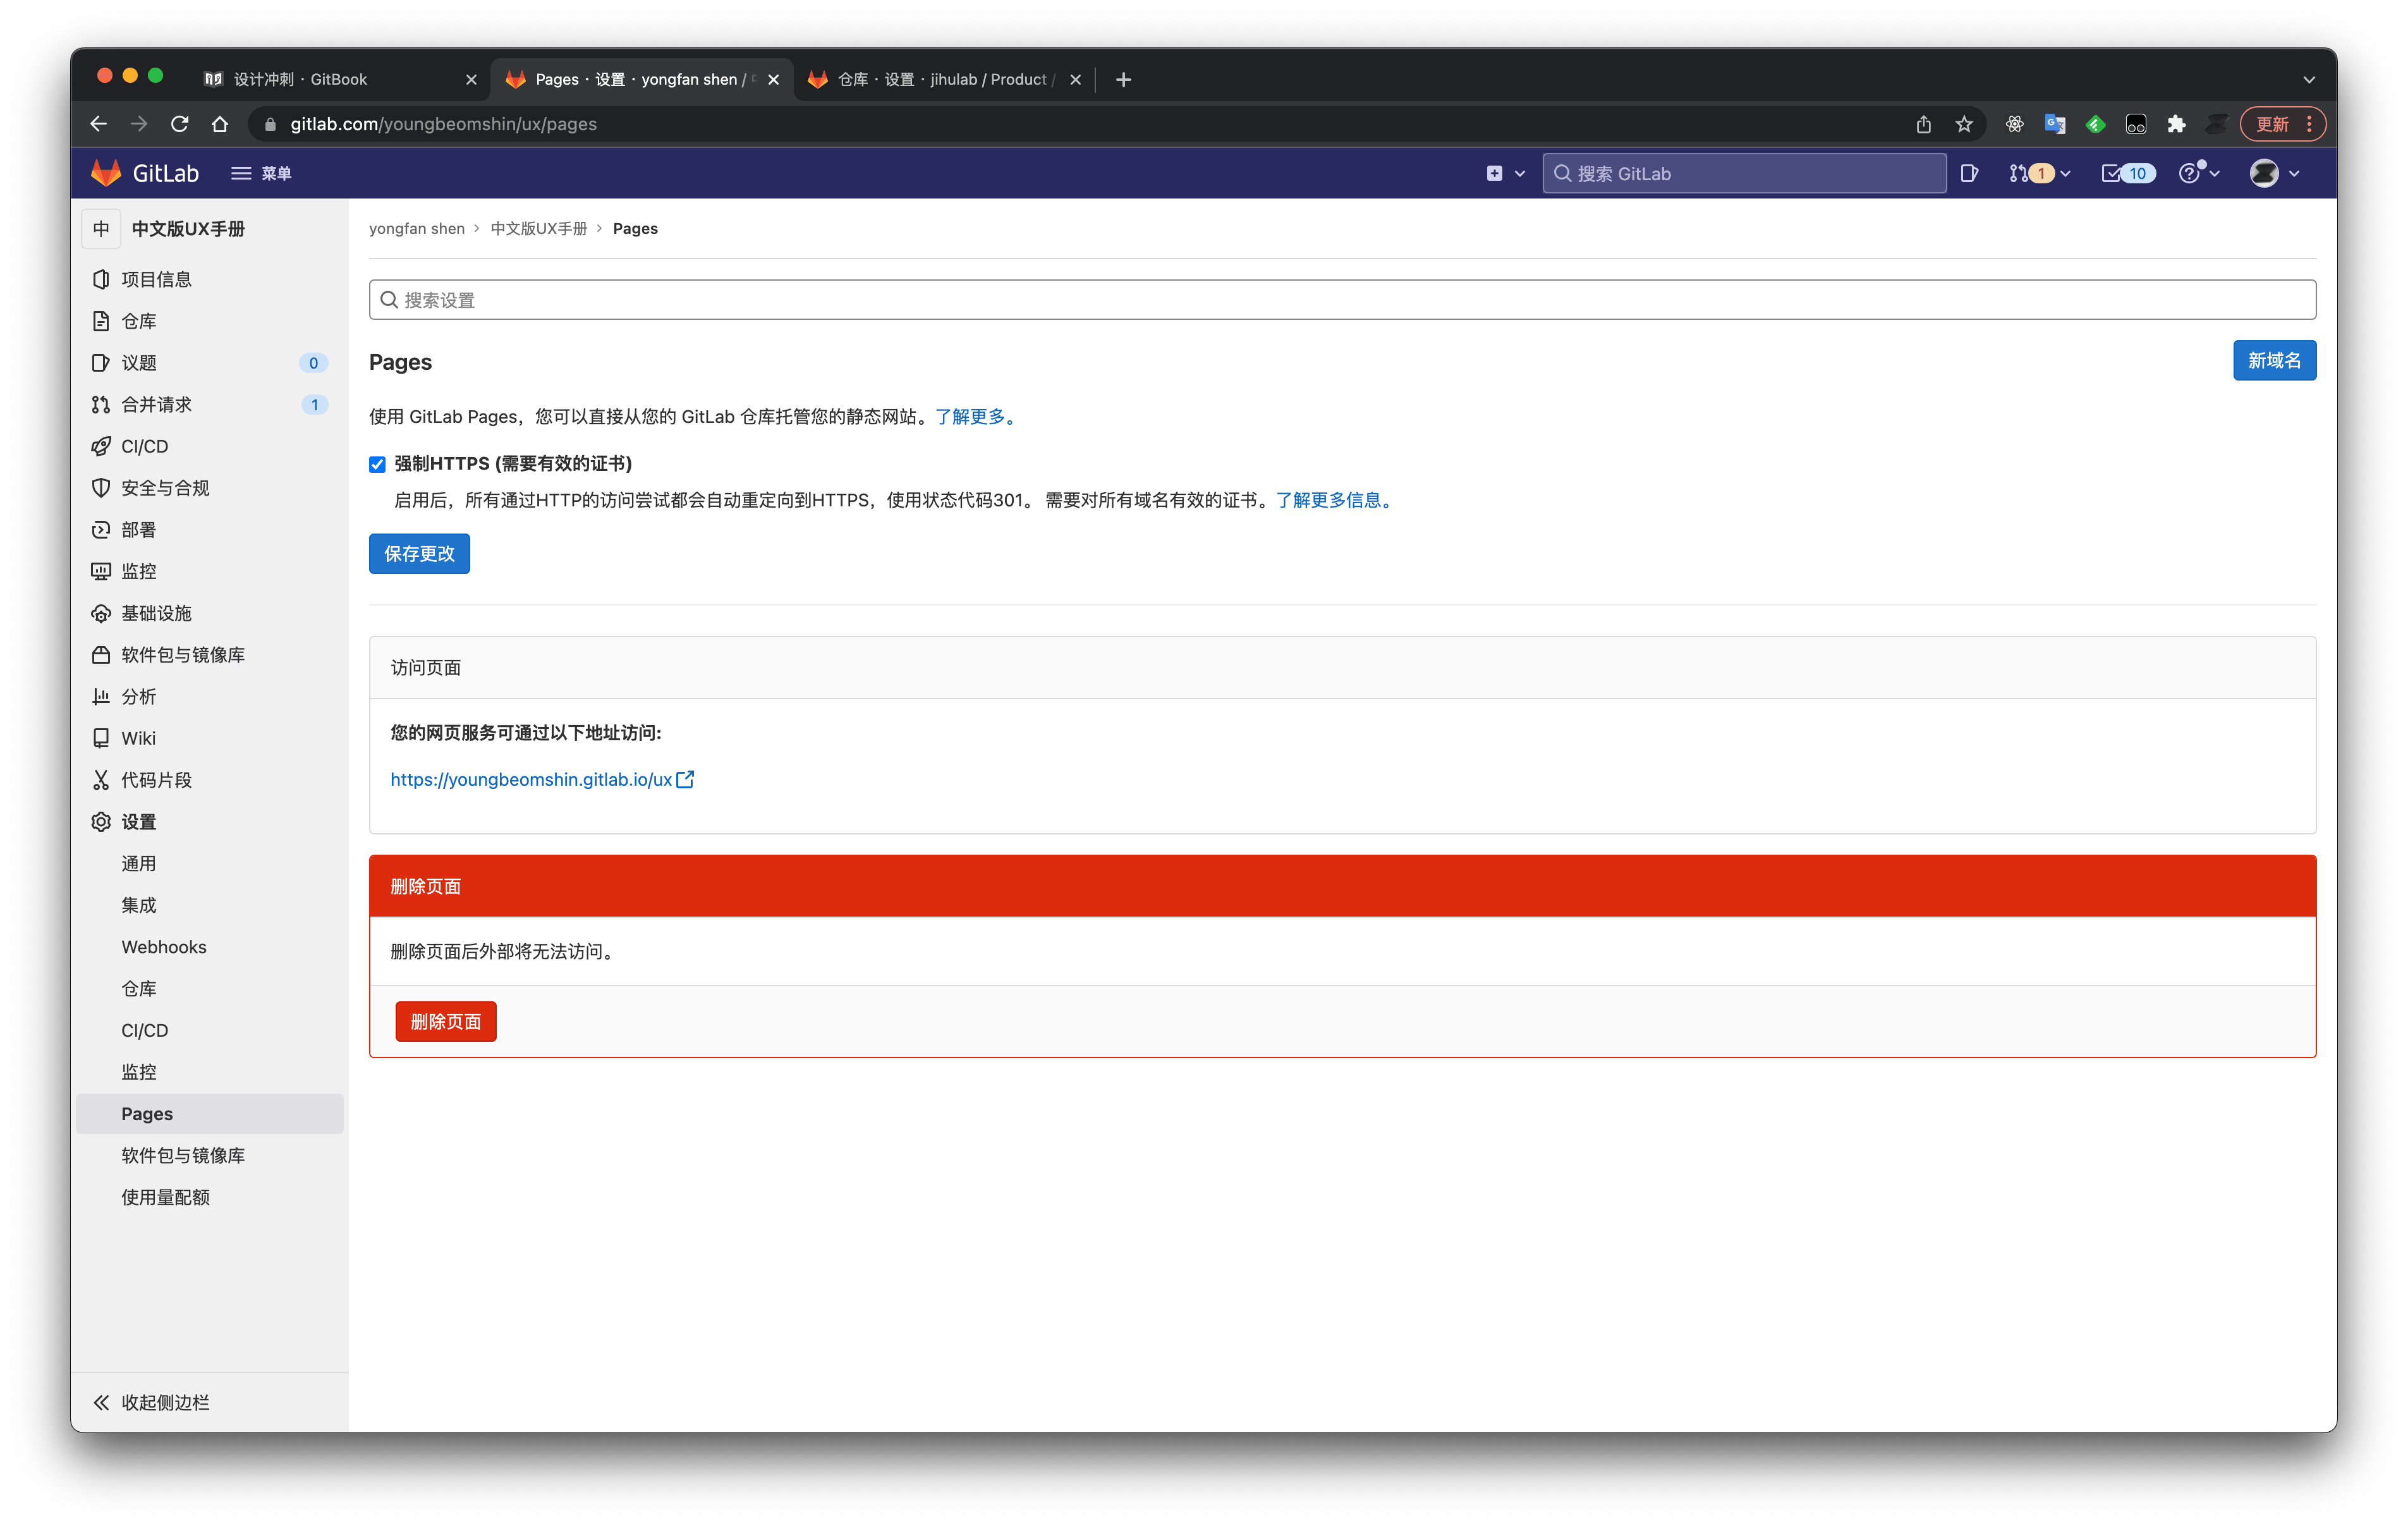
Task: Open the to-do list icon showing 10
Action: (x=2126, y=173)
